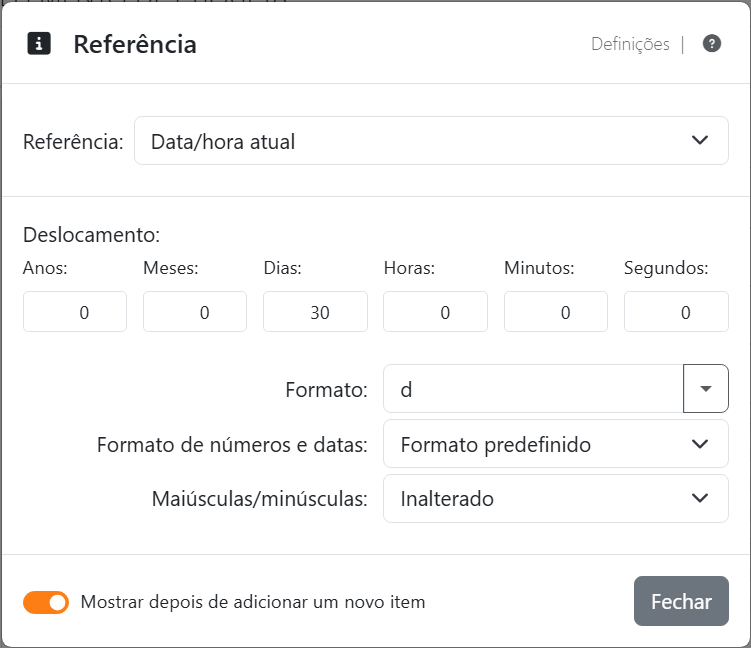Click the Deslocamento label text
Image resolution: width=751 pixels, height=648 pixels.
[x=91, y=235]
